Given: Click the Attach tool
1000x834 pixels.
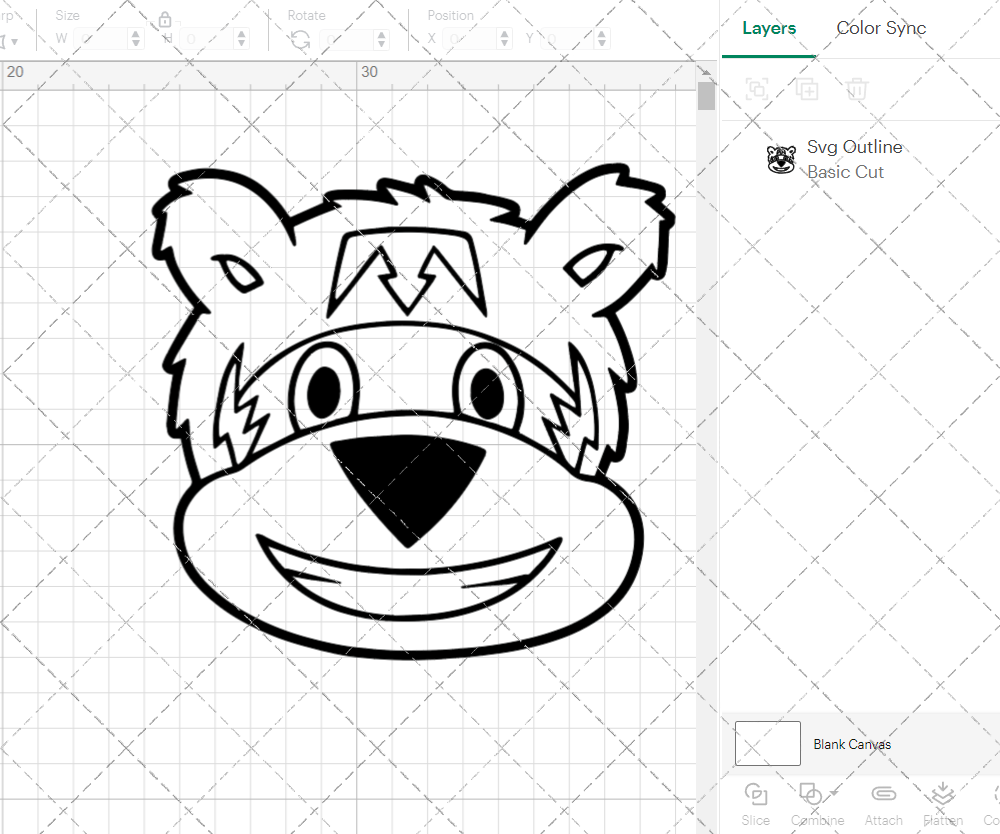Looking at the screenshot, I should (883, 795).
